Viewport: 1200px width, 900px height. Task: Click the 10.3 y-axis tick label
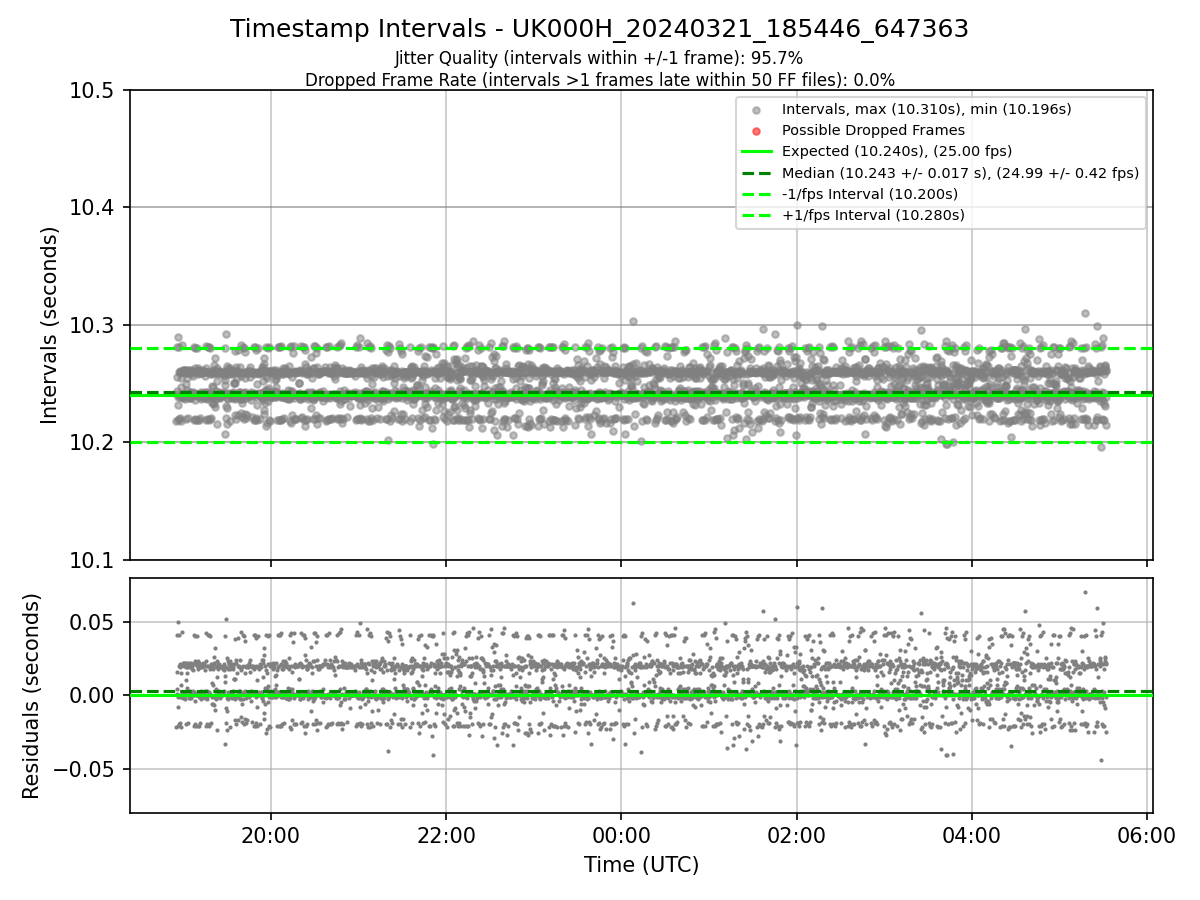coord(94,326)
